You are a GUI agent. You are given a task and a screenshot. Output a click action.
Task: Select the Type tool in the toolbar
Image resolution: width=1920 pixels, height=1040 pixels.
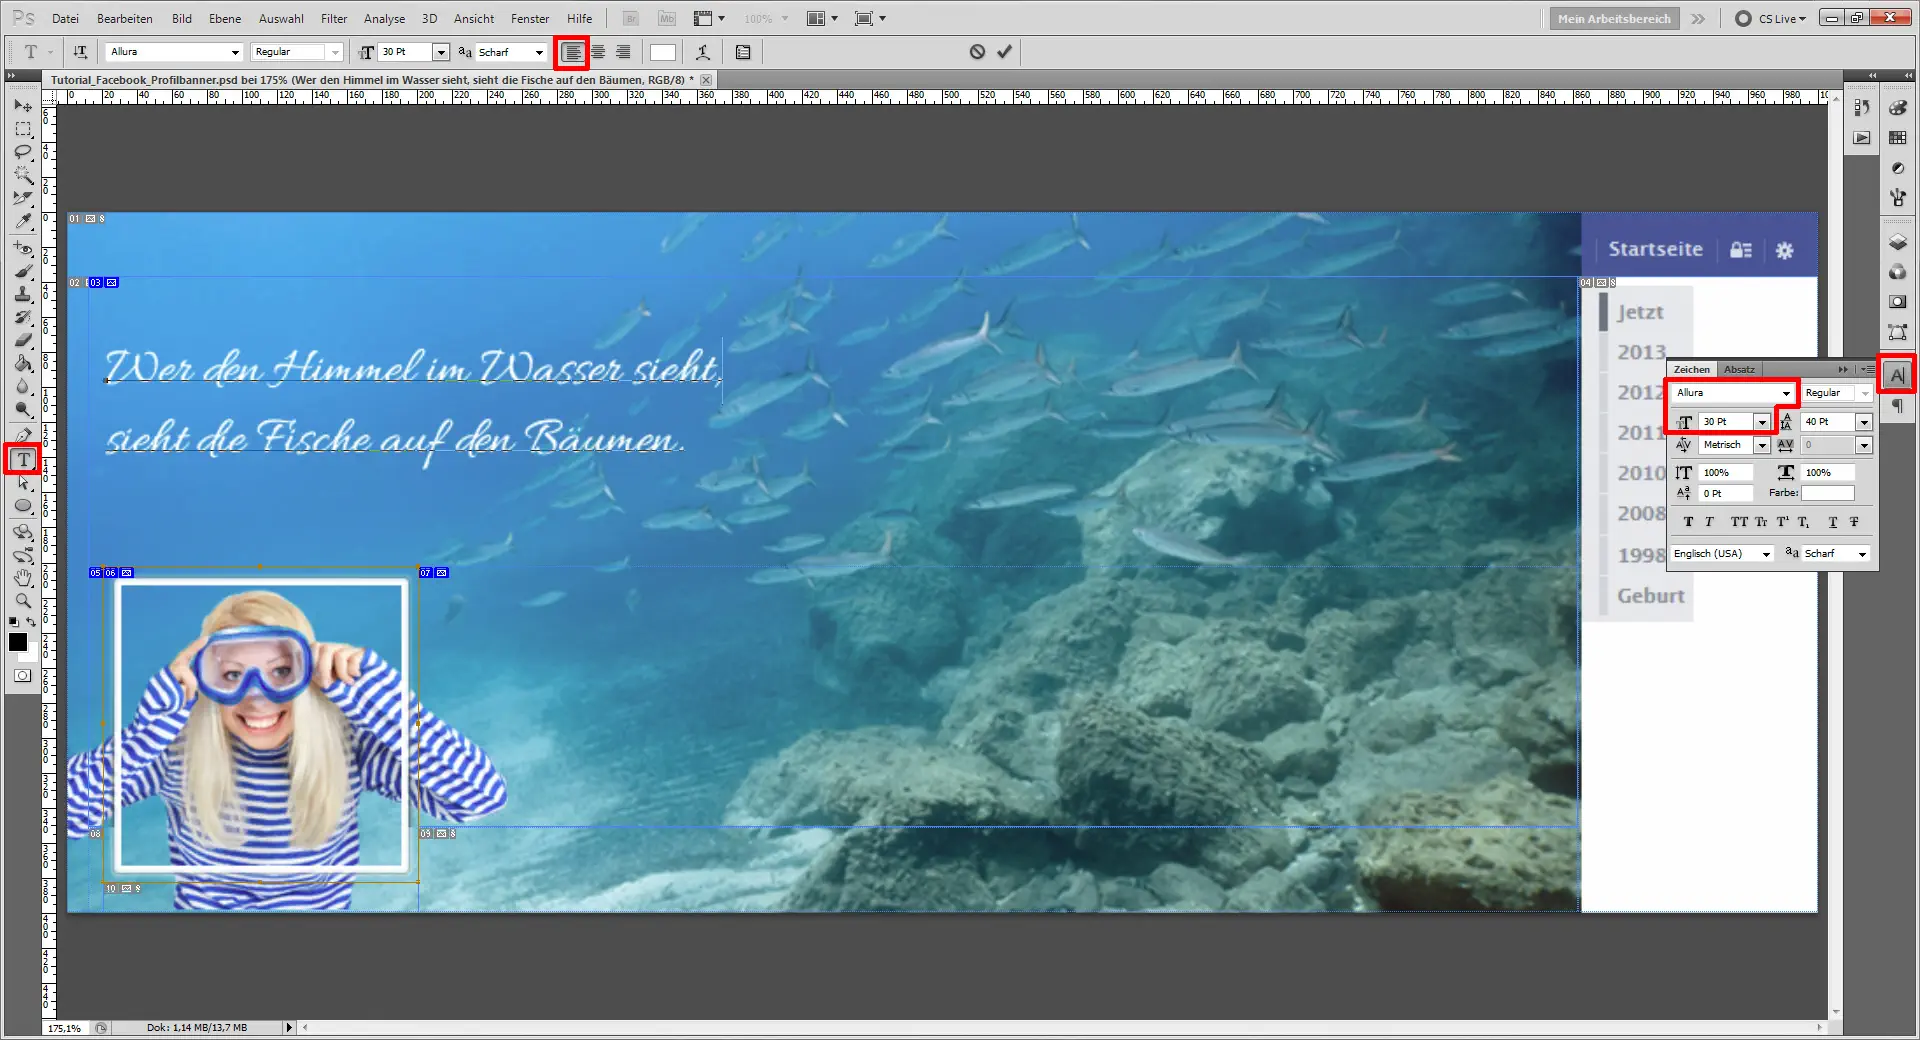point(23,459)
